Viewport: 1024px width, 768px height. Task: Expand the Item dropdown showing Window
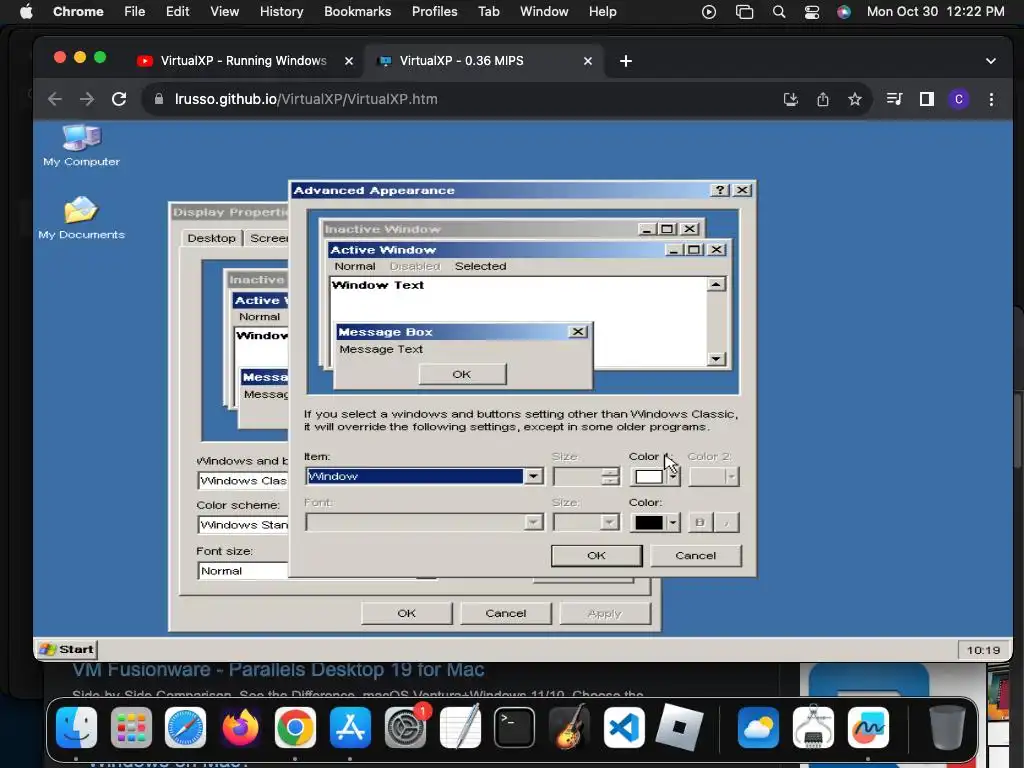534,476
